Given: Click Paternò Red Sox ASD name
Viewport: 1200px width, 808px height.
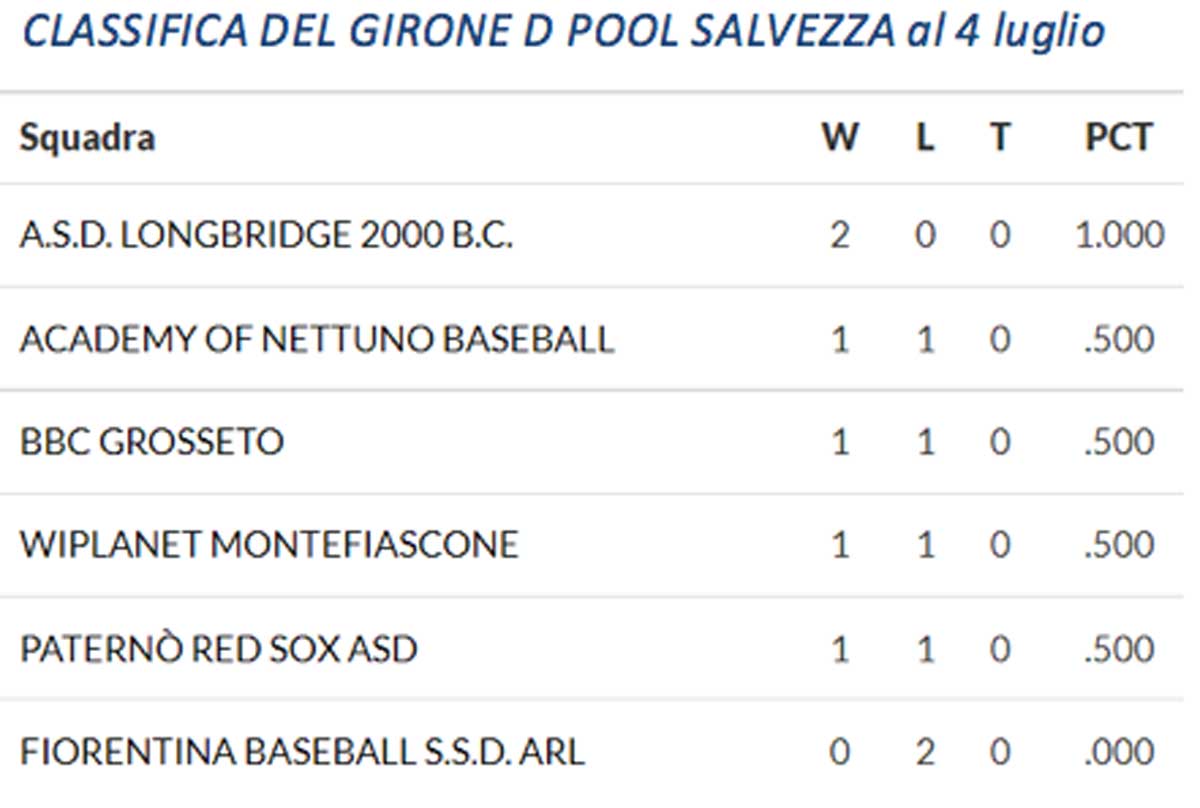Looking at the screenshot, I should point(218,650).
